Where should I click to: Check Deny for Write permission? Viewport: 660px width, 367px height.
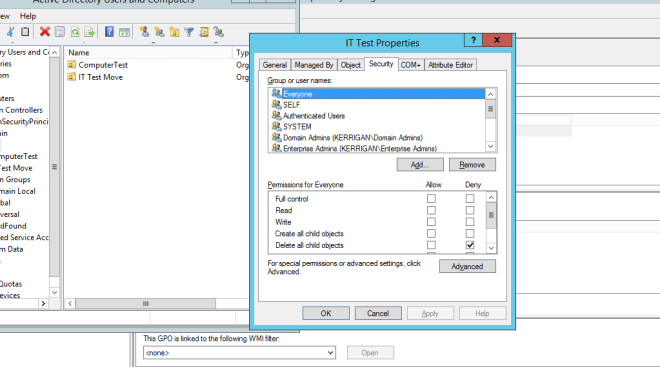(x=470, y=221)
